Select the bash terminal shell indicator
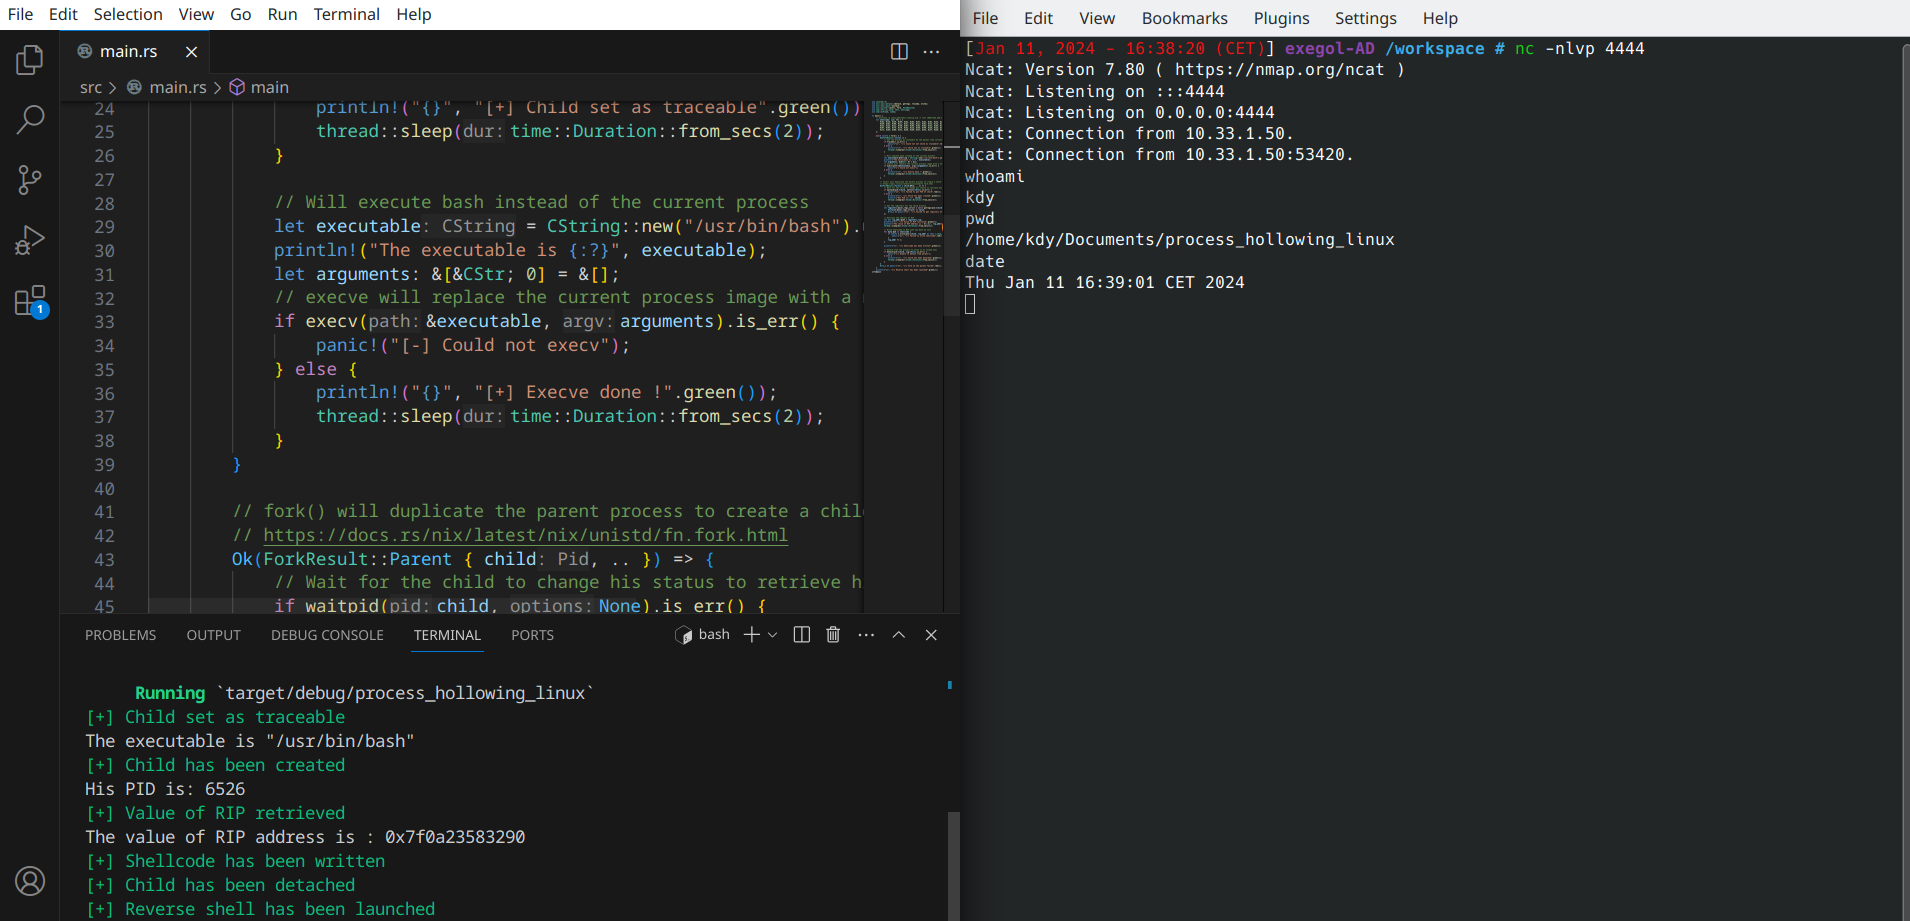 click(x=703, y=635)
